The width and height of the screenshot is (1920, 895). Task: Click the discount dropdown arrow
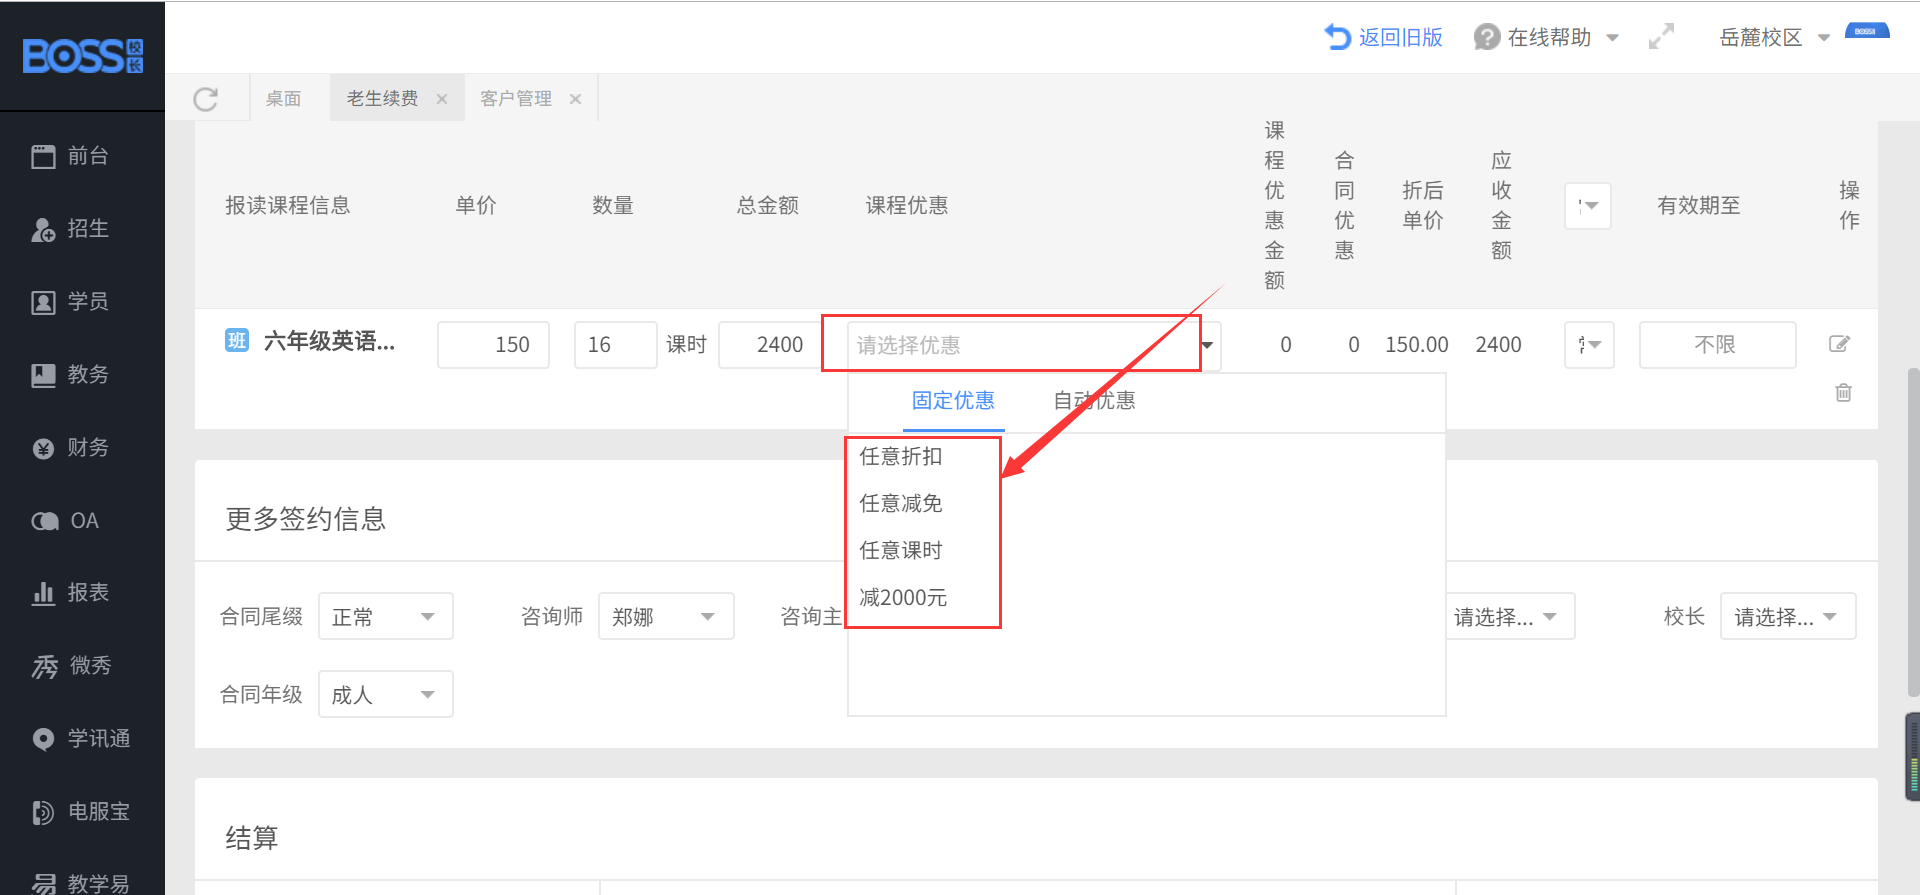point(1208,345)
